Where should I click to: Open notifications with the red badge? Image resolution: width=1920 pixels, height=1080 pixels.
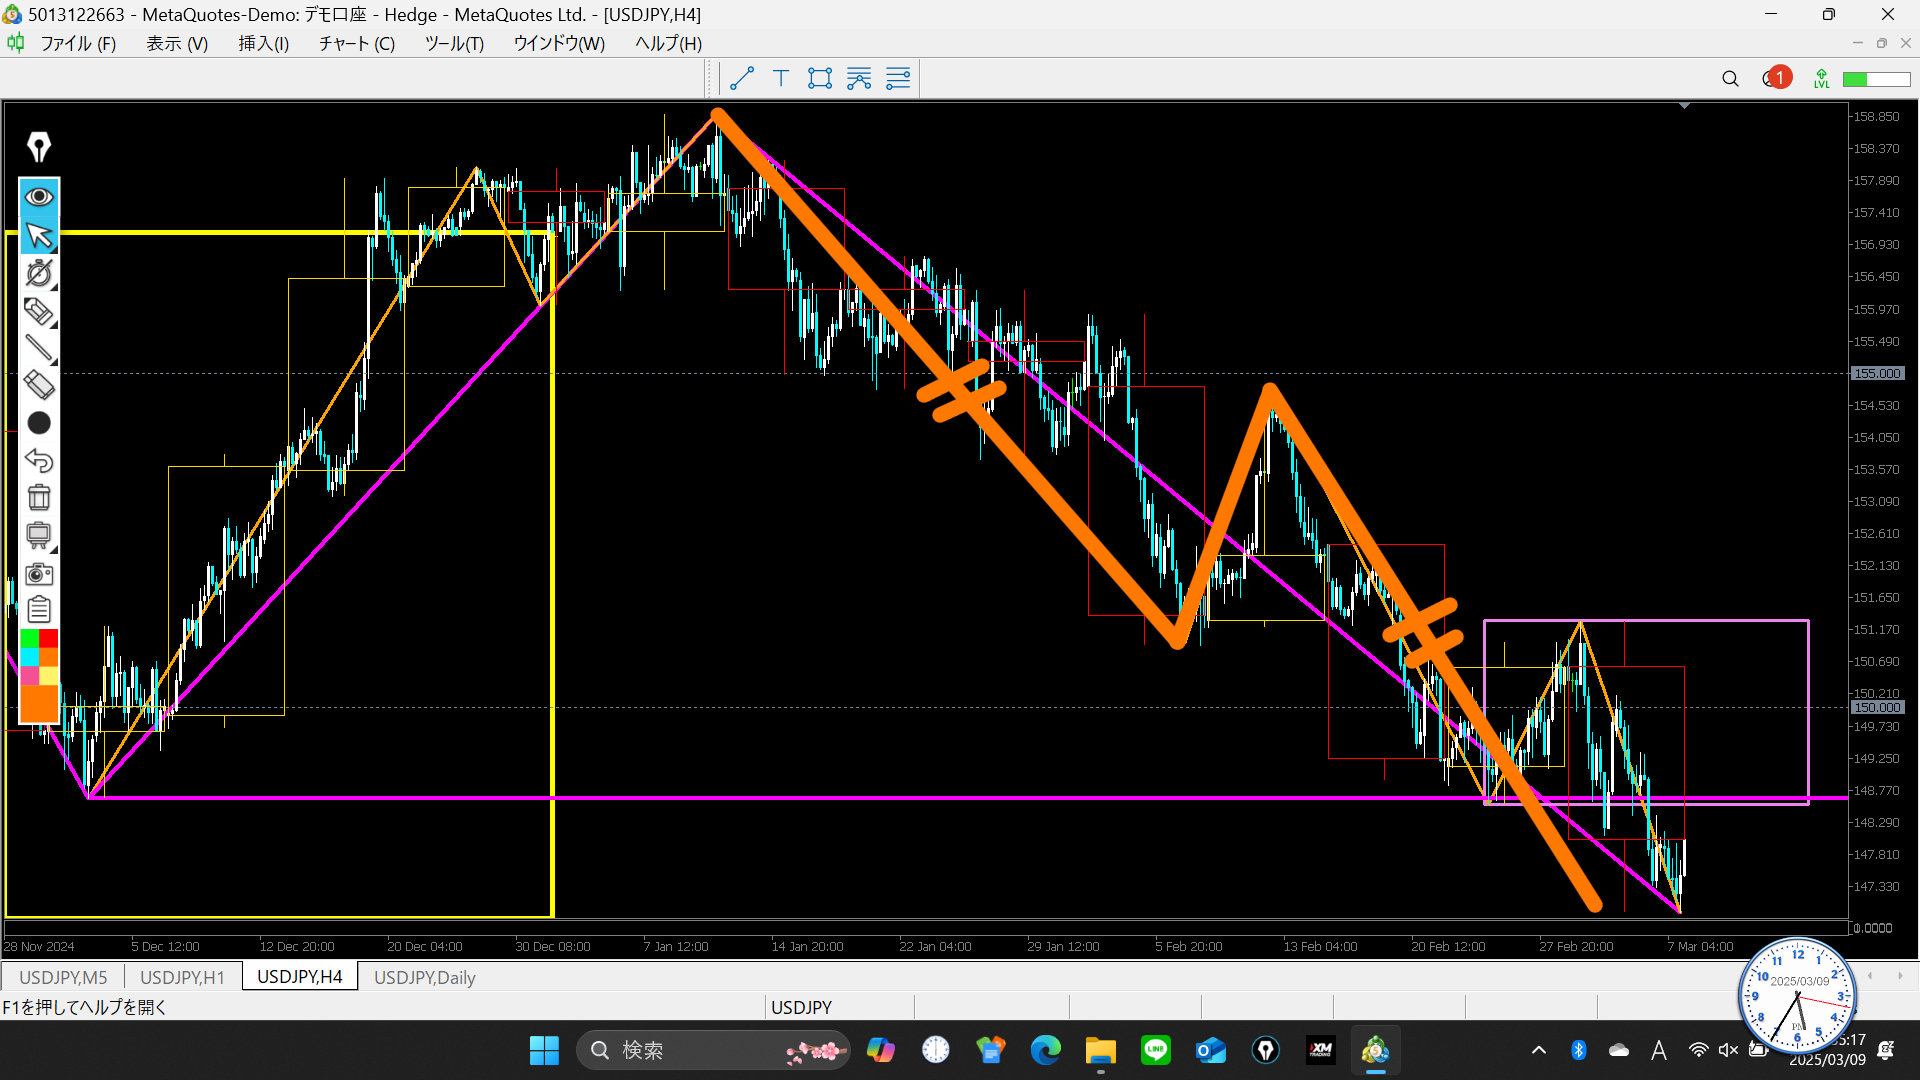(1777, 78)
